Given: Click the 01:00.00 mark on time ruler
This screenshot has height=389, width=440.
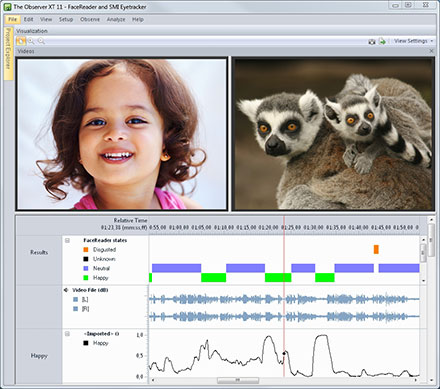Looking at the screenshot, I should [x=179, y=227].
